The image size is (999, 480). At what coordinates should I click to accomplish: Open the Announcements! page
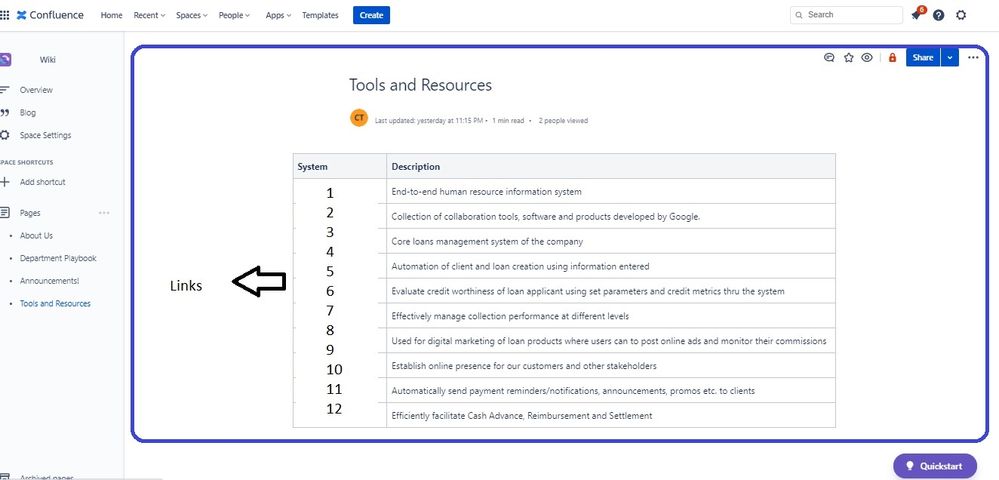[50, 281]
